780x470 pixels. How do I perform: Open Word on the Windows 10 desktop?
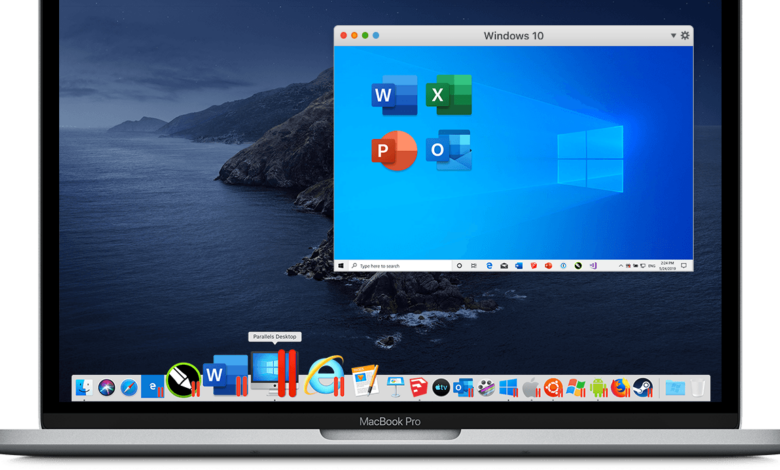394,95
